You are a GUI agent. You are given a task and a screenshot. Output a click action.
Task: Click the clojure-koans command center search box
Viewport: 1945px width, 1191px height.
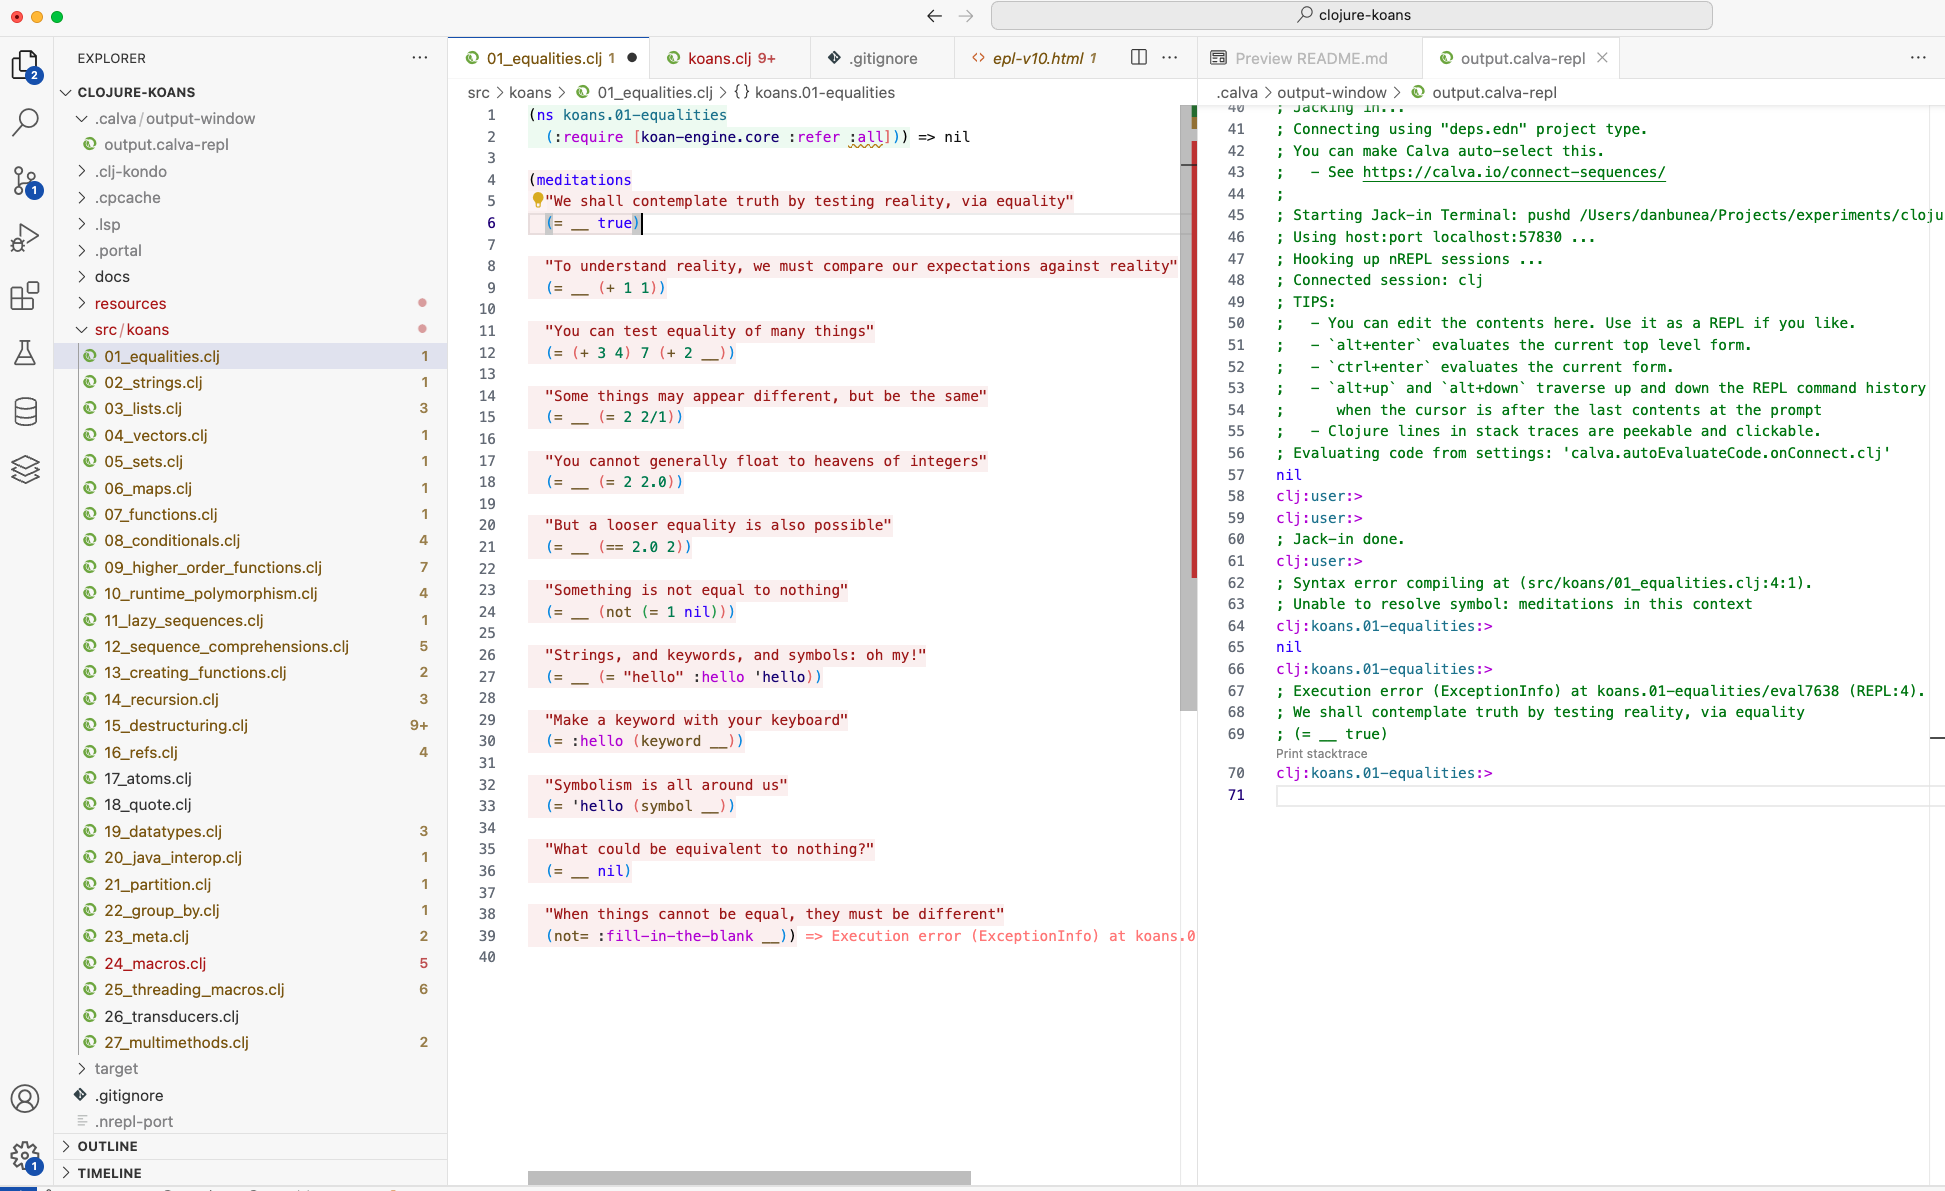1351,15
